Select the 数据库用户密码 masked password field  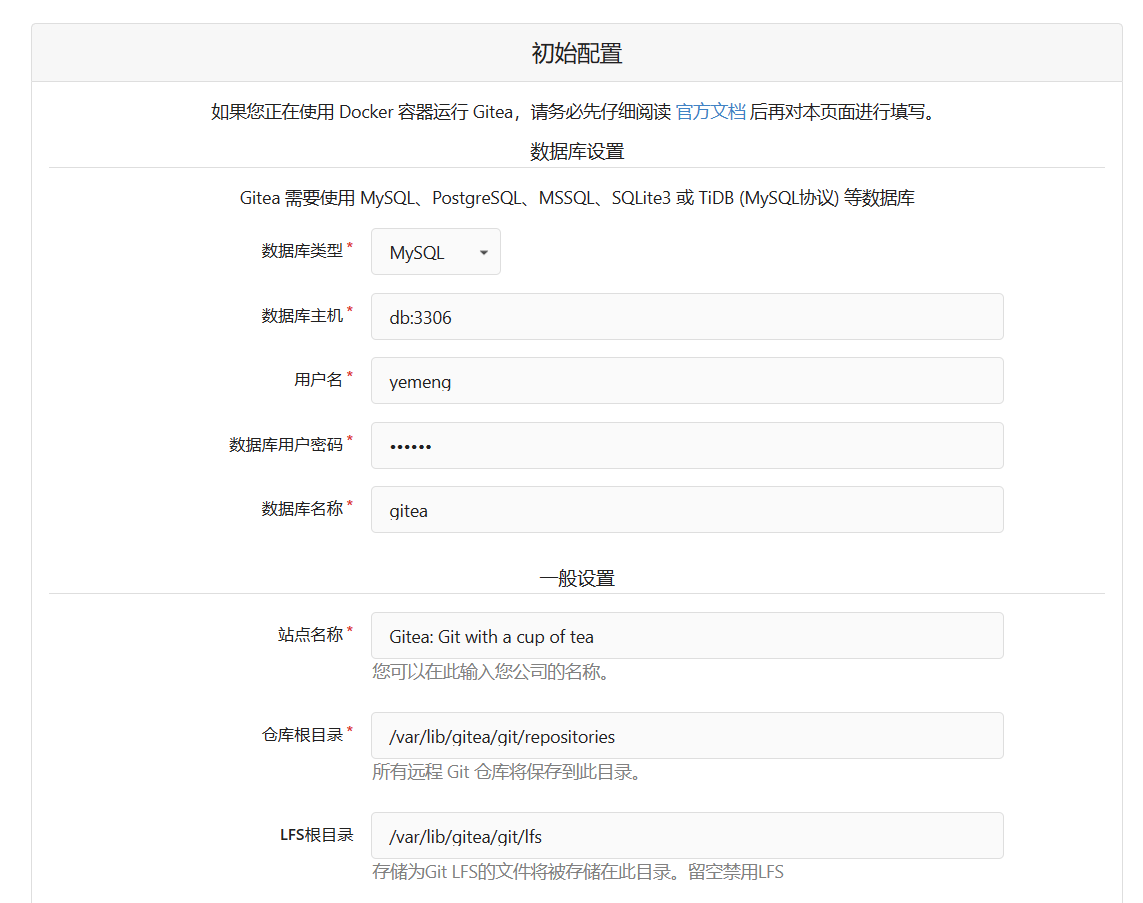tap(686, 446)
